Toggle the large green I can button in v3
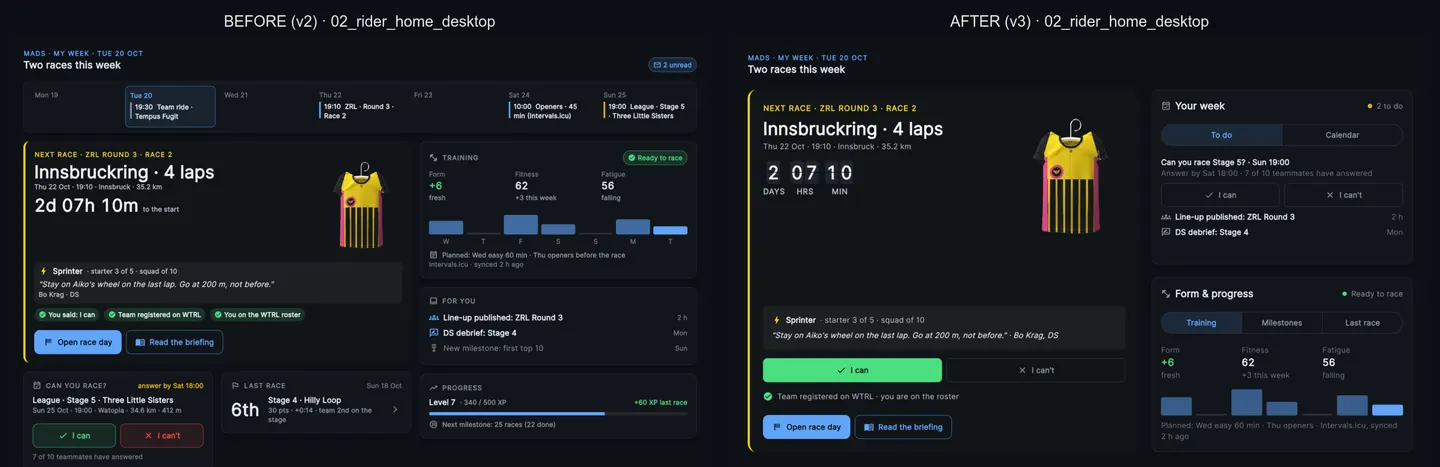Screen dimensions: 1440x467 pyautogui.click(x=852, y=370)
